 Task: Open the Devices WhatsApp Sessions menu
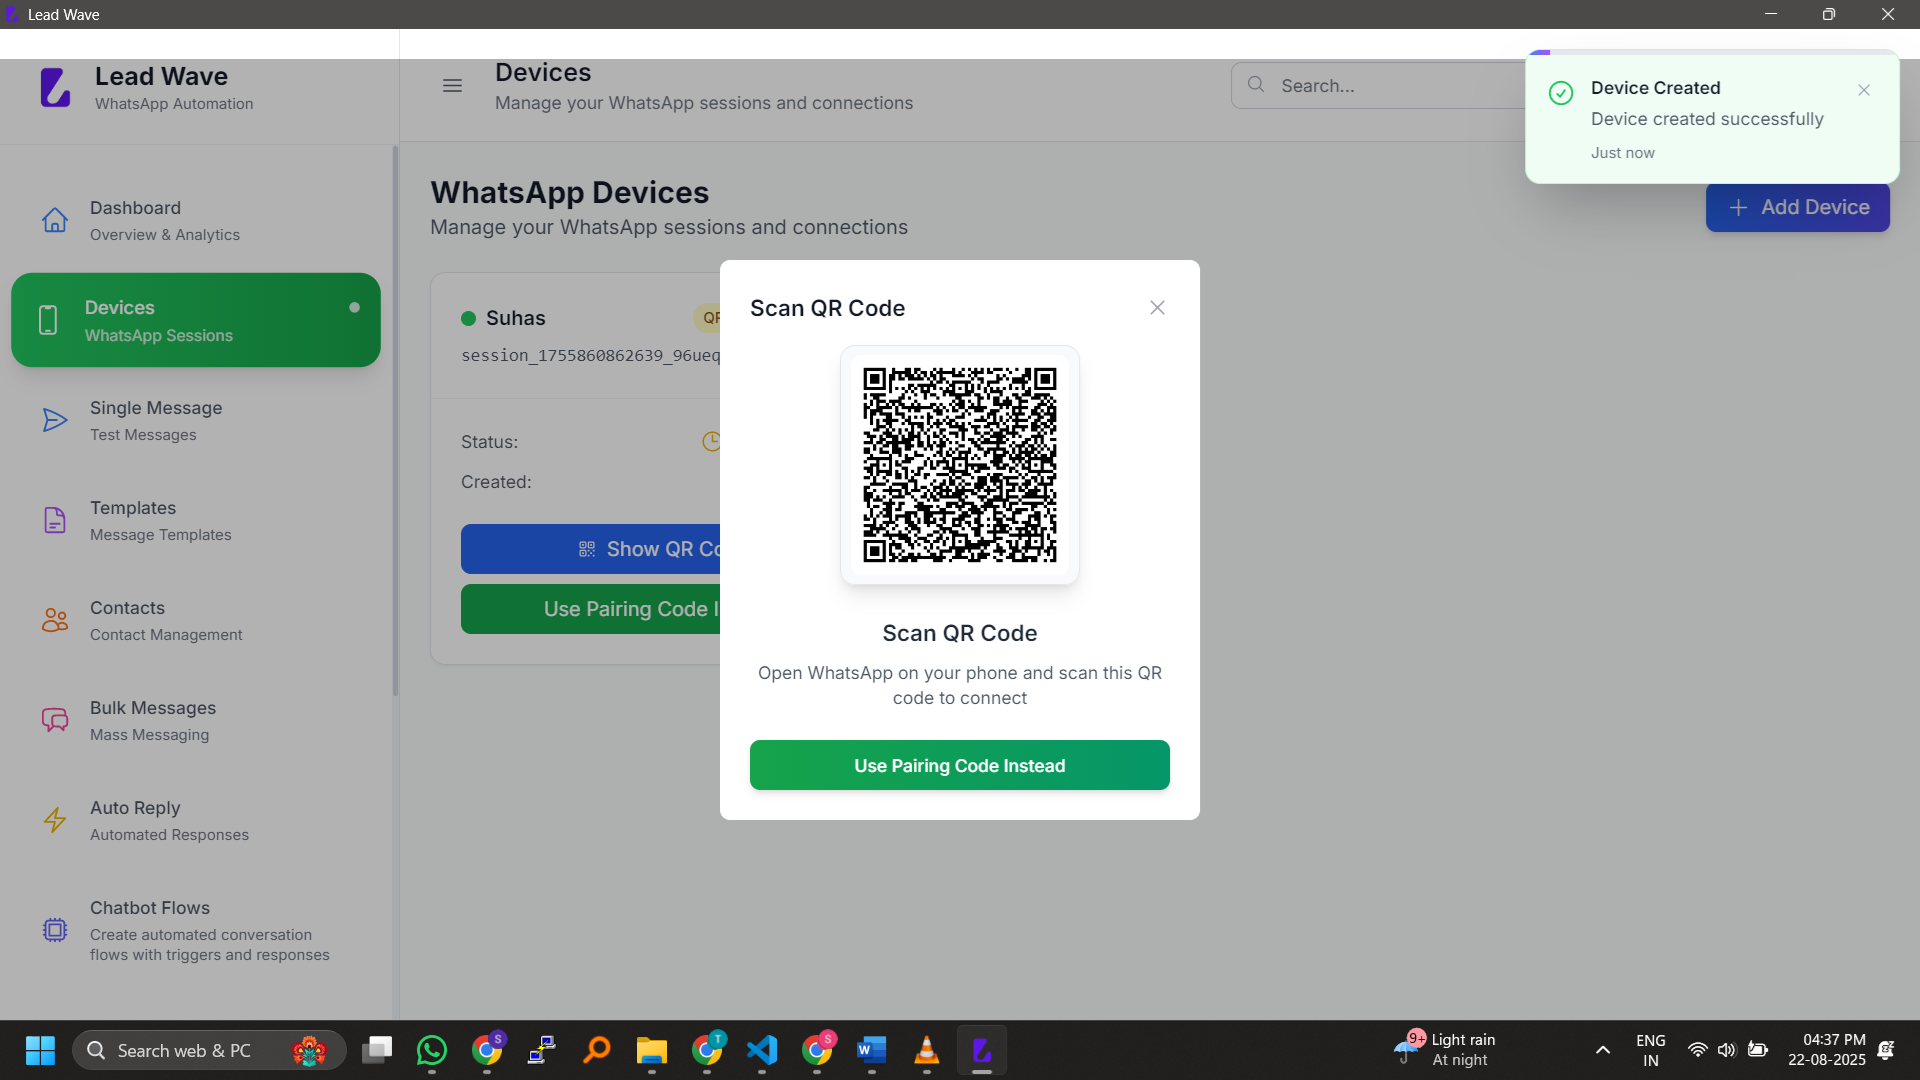coord(196,320)
